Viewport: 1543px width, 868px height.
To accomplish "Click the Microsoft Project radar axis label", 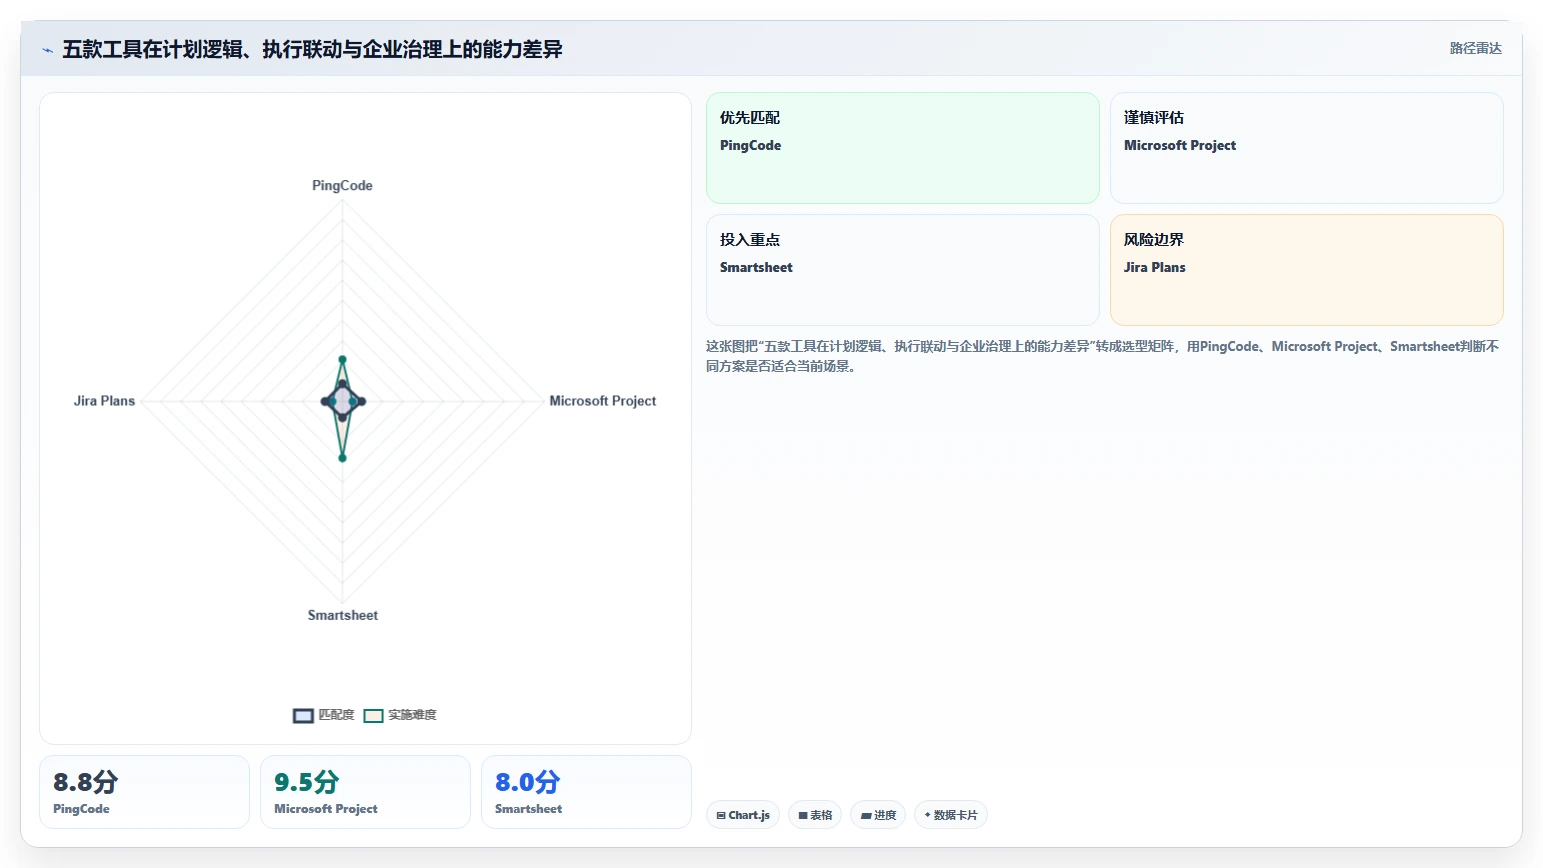I will tap(603, 401).
